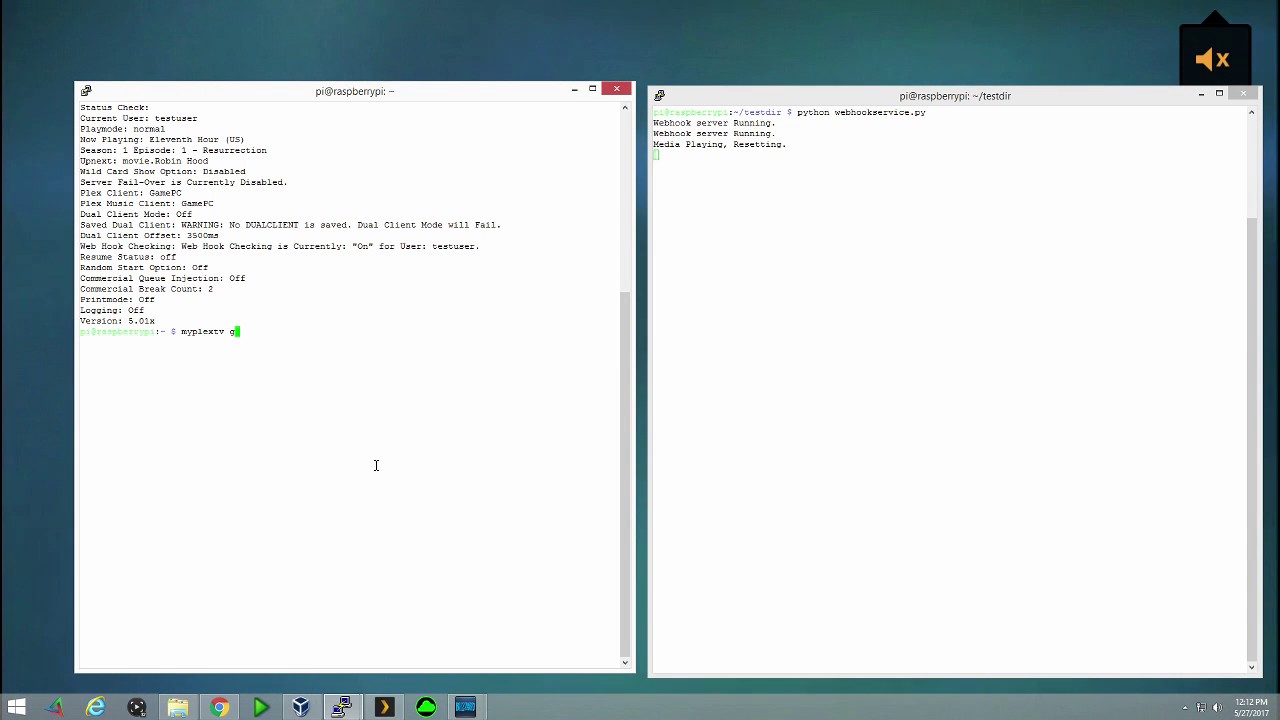Click 'Playmode: normal' line
This screenshot has height=720, width=1280.
tap(123, 129)
